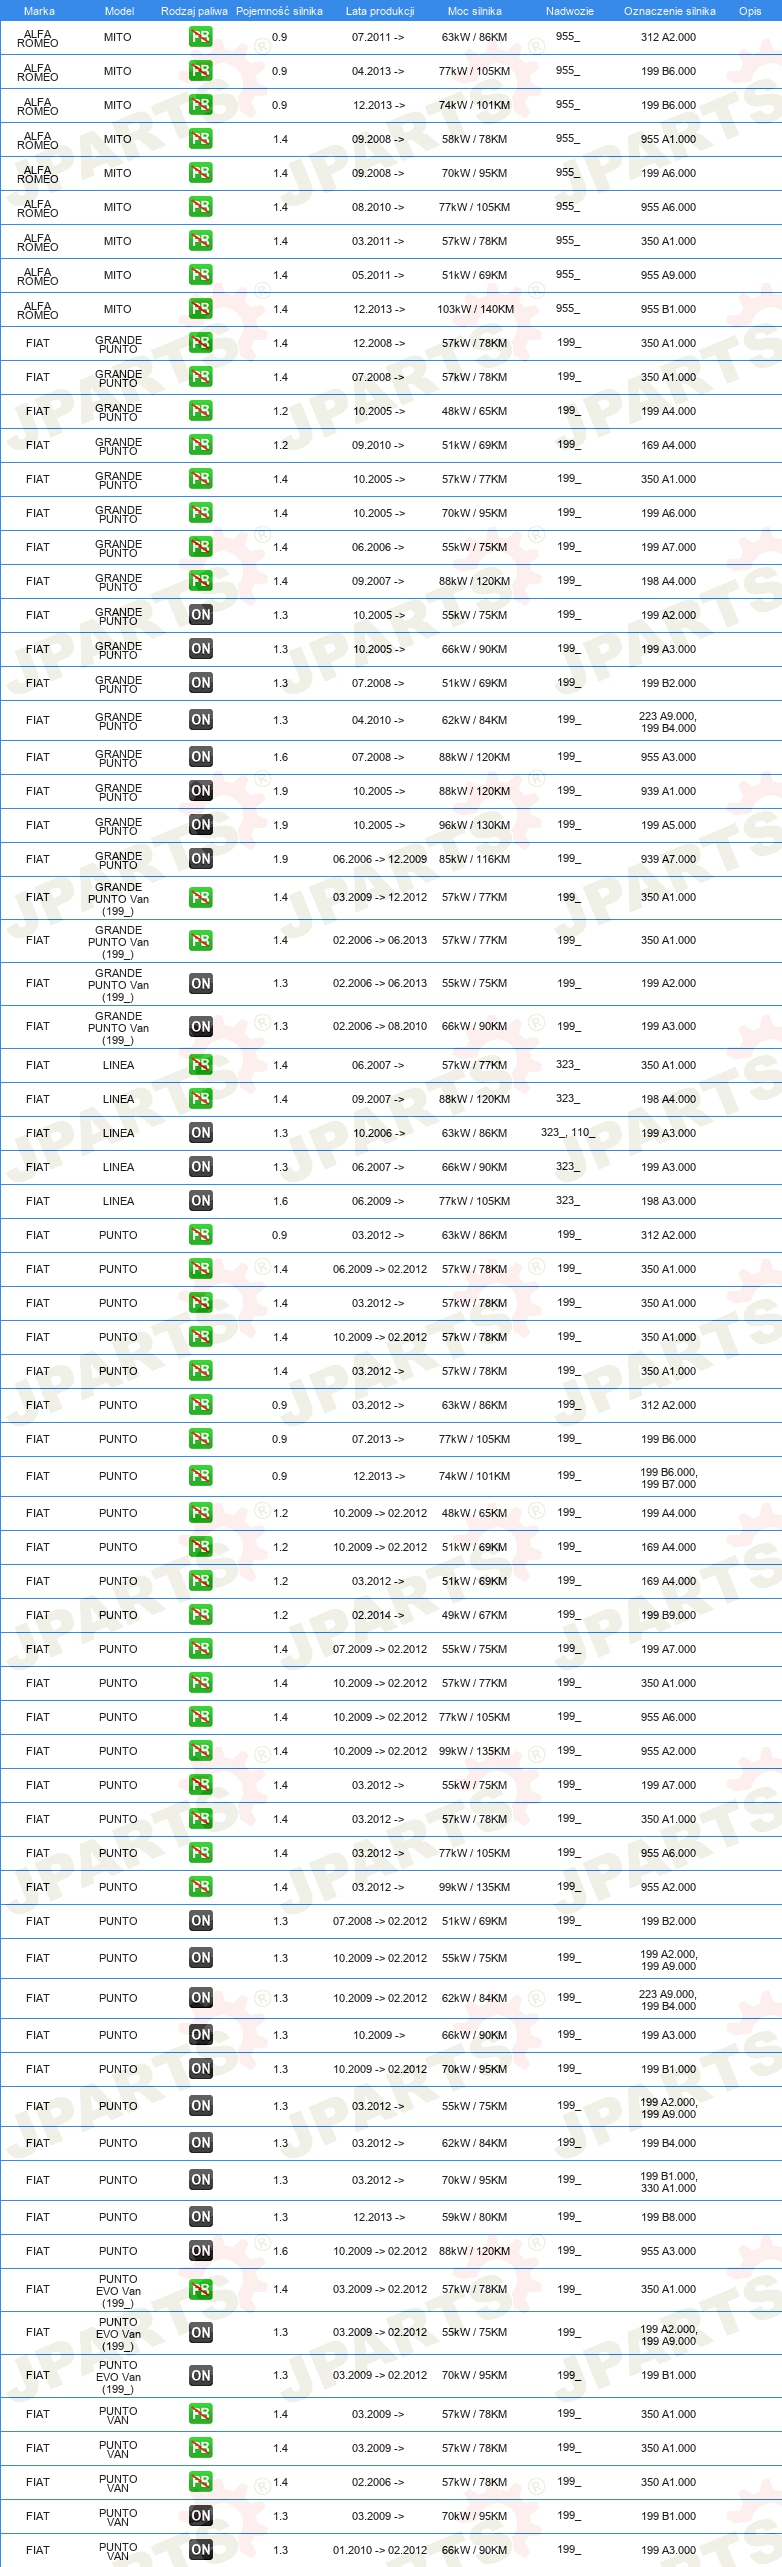Click the '01.2010 -> 02.2012' production years
This screenshot has height=2567, width=782.
point(379,2550)
